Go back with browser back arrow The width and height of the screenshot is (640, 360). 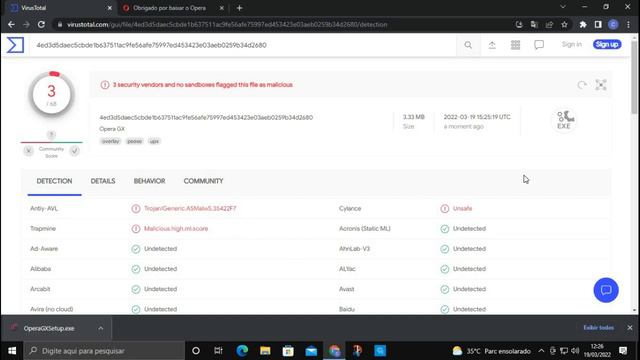tap(11, 24)
